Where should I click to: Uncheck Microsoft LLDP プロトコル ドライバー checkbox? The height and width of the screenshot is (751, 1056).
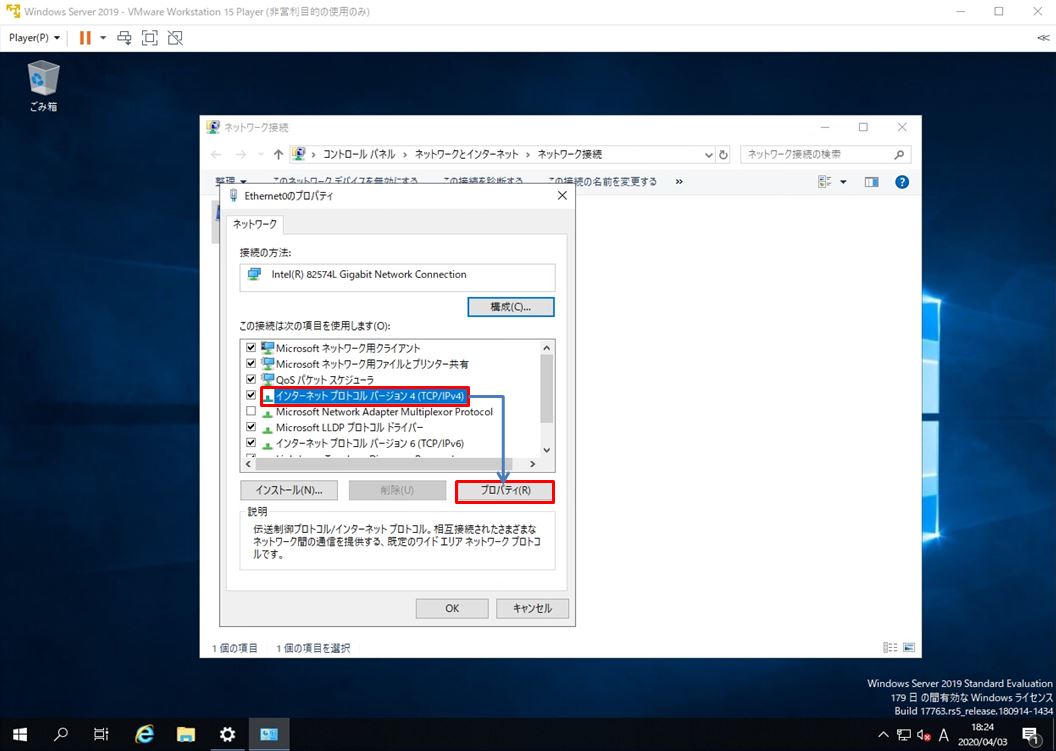[251, 427]
